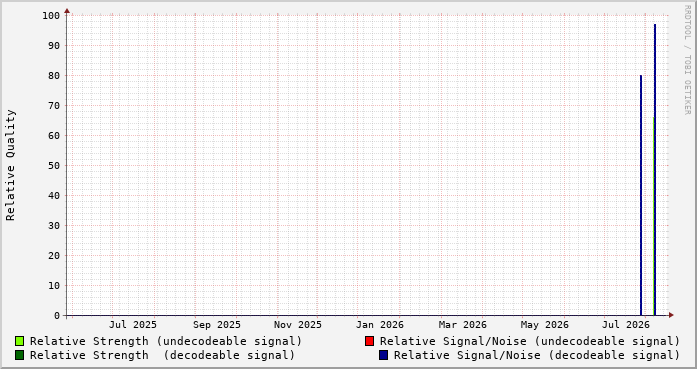Click the red arrow at x-axis end
697x369 pixels.
pyautogui.click(x=671, y=315)
